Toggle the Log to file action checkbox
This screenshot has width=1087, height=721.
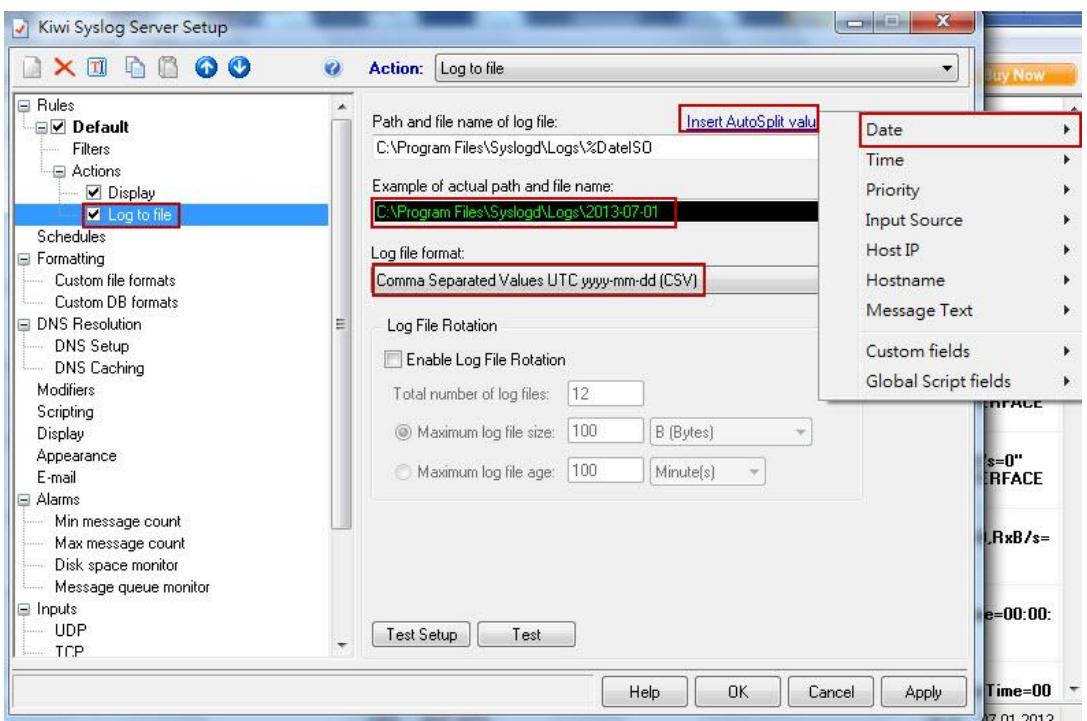coord(94,214)
